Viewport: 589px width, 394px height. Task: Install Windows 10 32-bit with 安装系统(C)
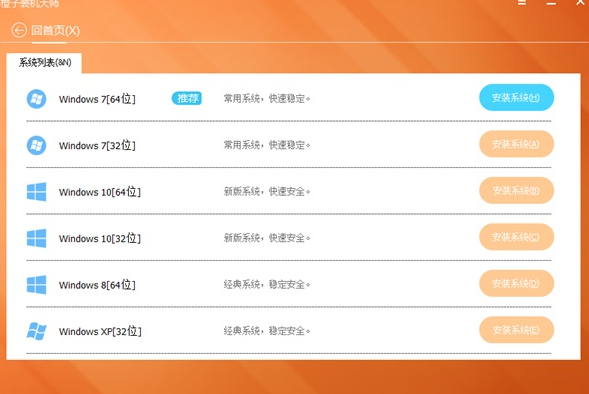point(516,237)
